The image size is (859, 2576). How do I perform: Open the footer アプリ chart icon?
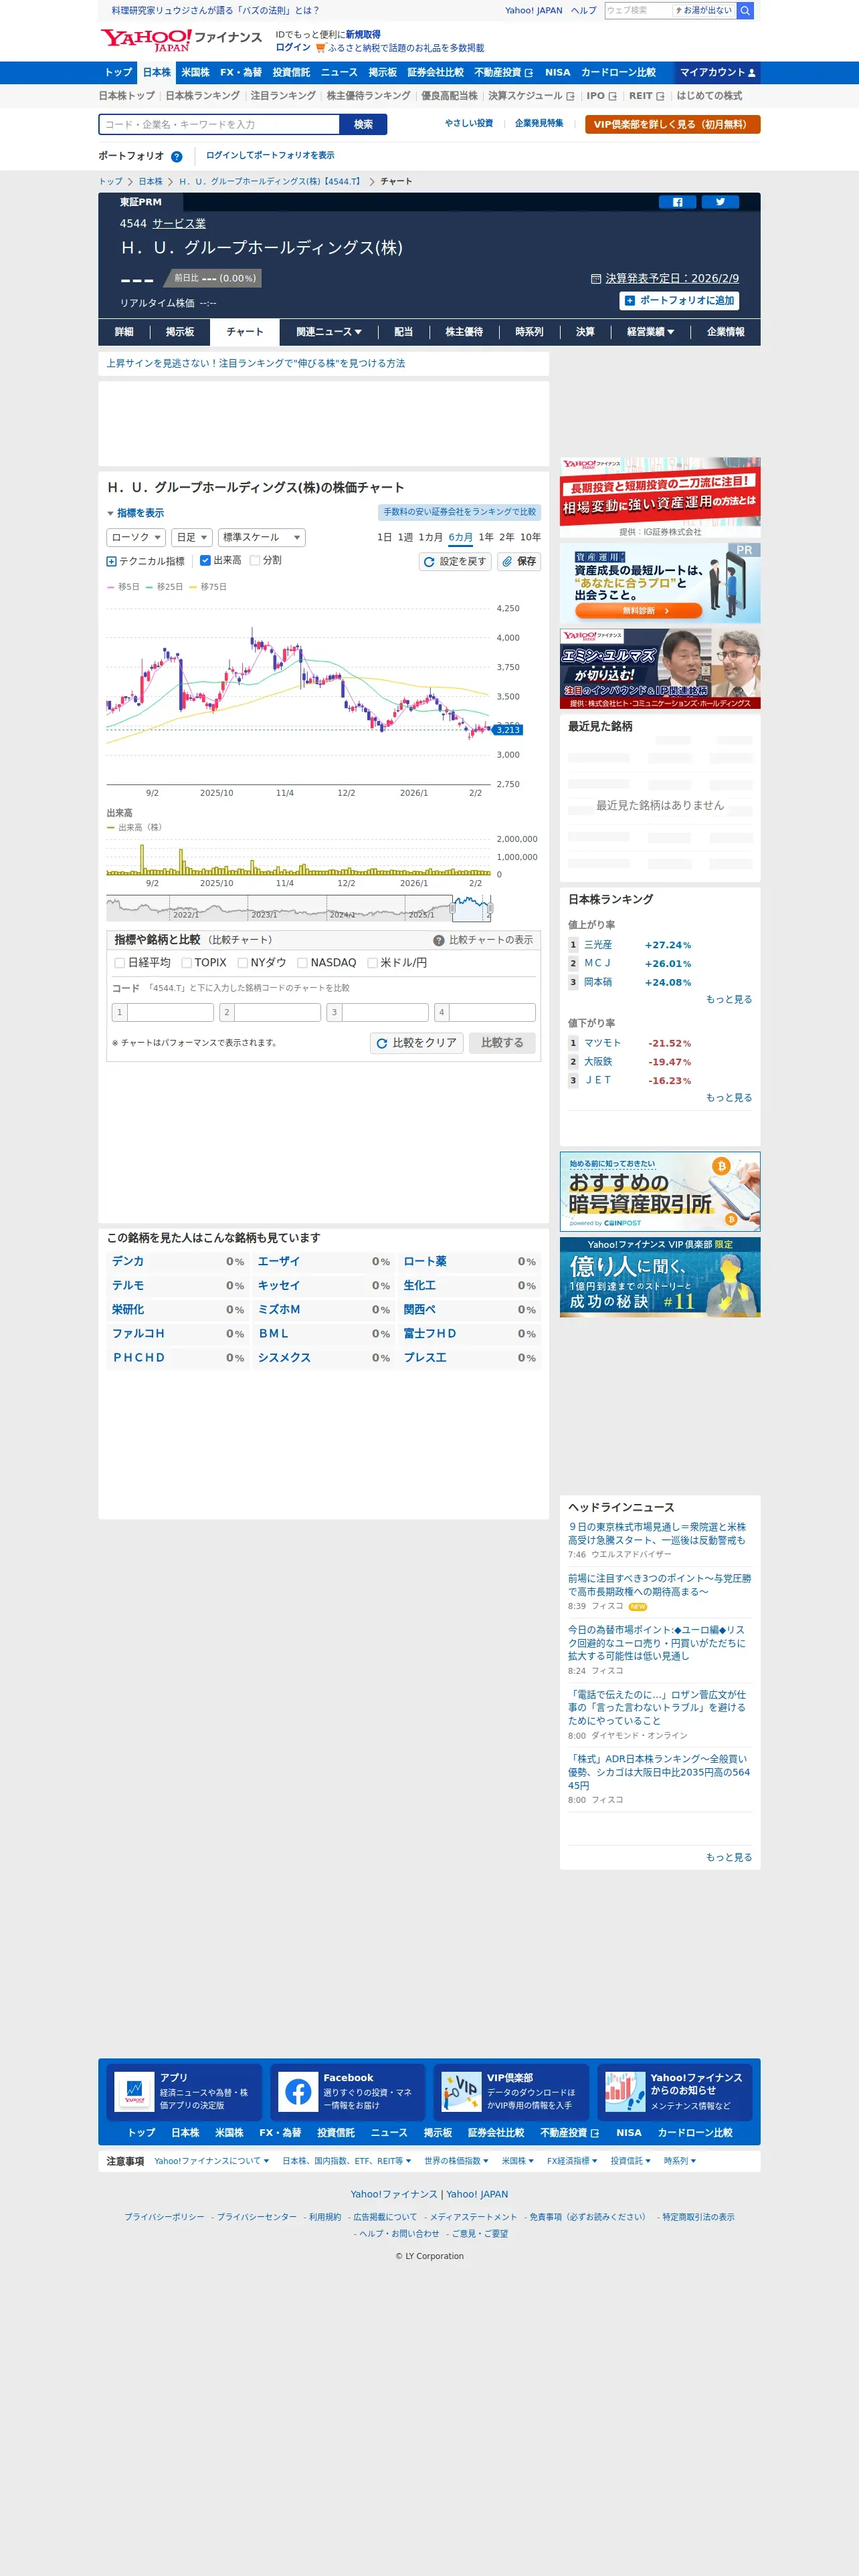click(134, 2091)
